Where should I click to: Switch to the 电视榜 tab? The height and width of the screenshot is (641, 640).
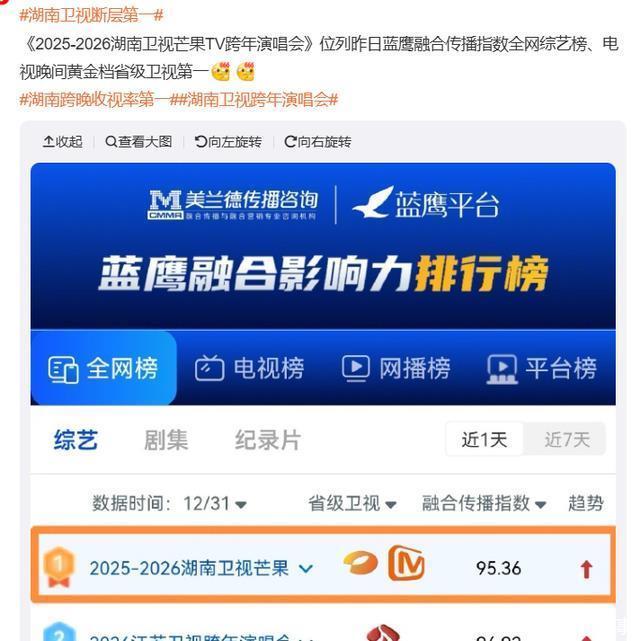tap(249, 368)
